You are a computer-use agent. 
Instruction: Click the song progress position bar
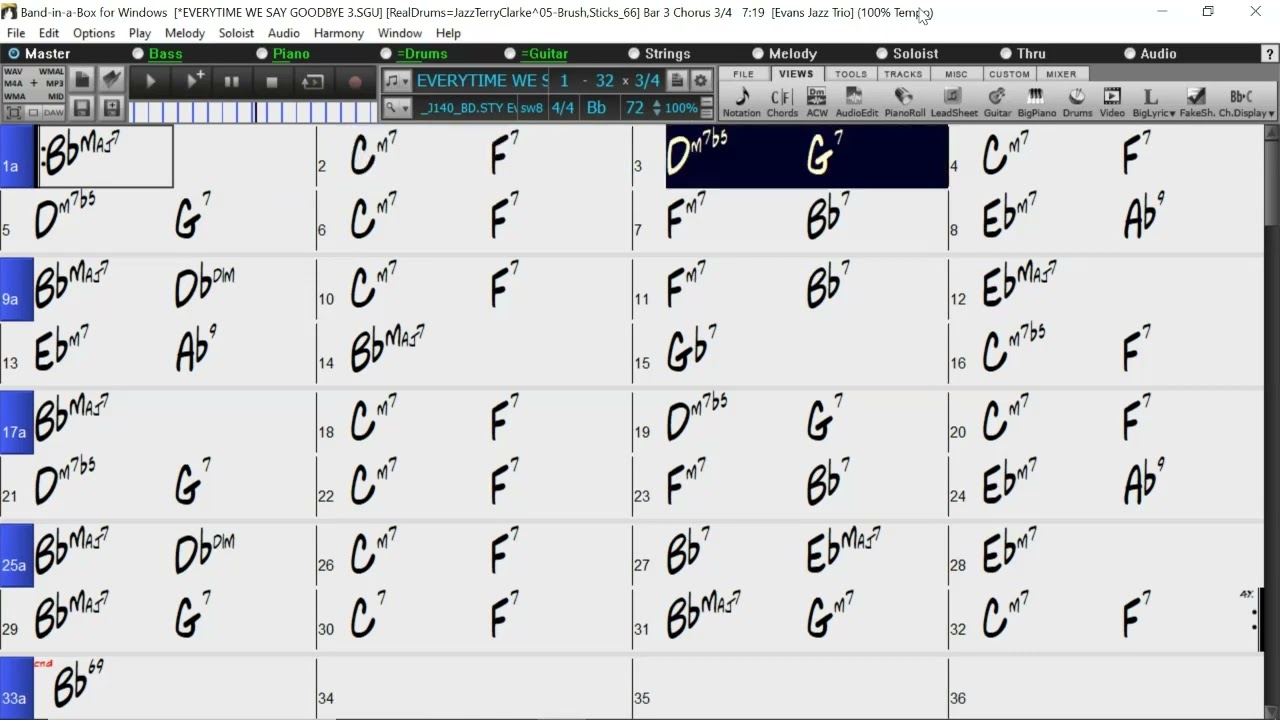[253, 112]
